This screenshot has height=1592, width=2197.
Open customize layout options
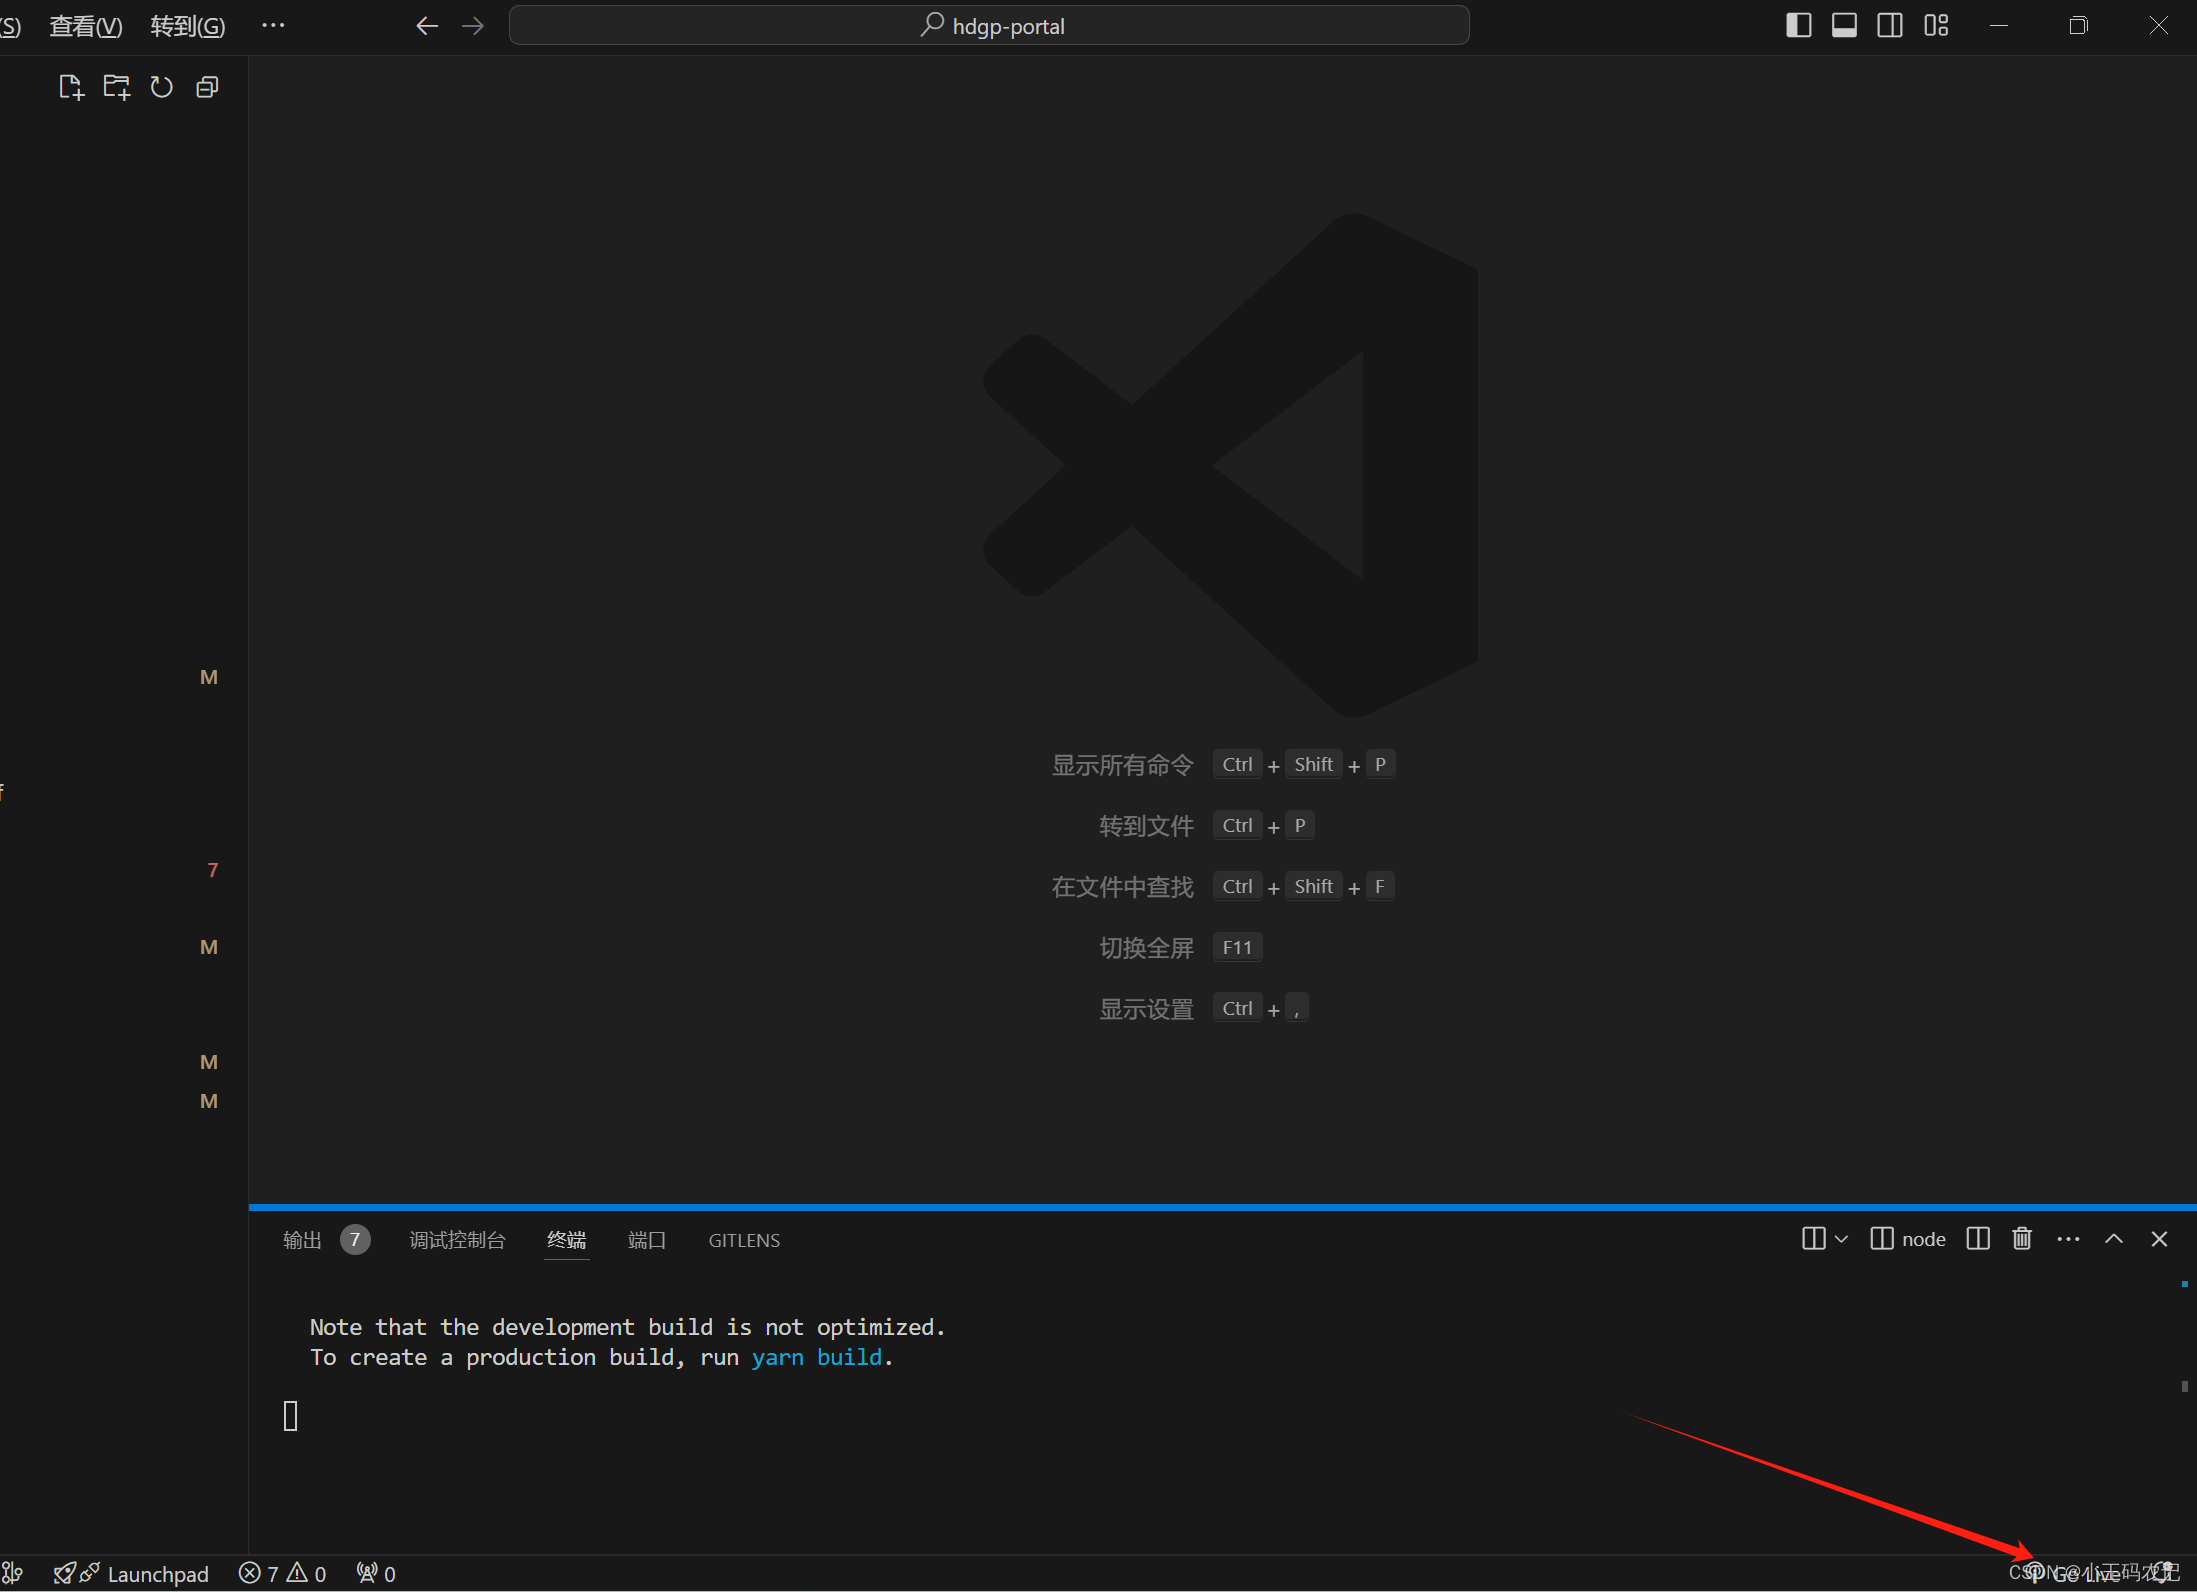1936,26
